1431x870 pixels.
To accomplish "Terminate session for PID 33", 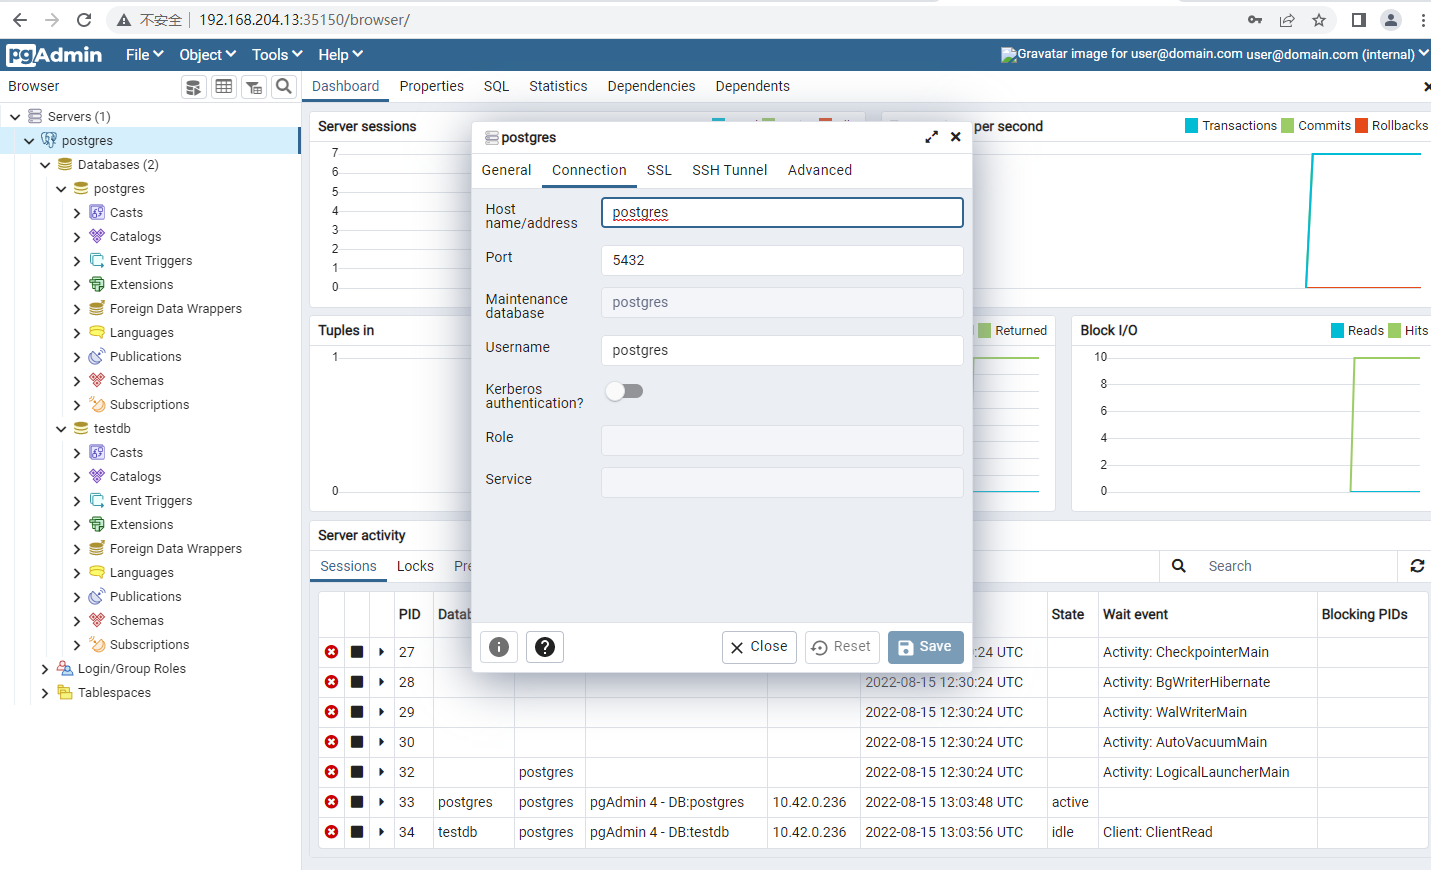I will click(x=331, y=802).
